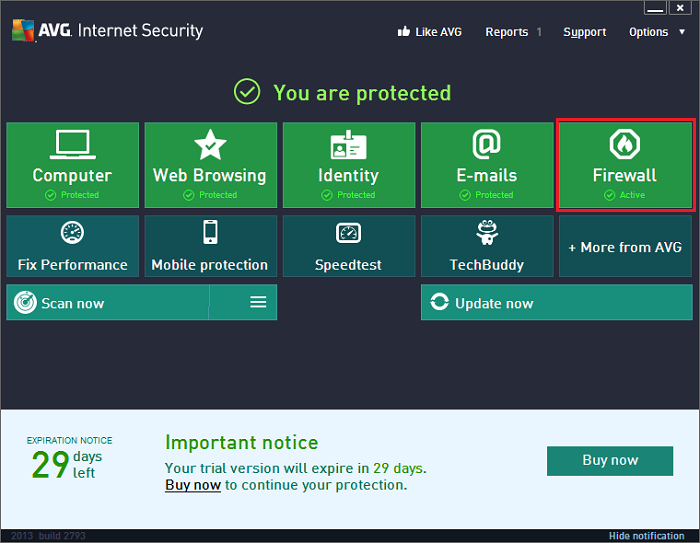
Task: Click the thumbs-up Like AVG icon
Action: click(404, 31)
